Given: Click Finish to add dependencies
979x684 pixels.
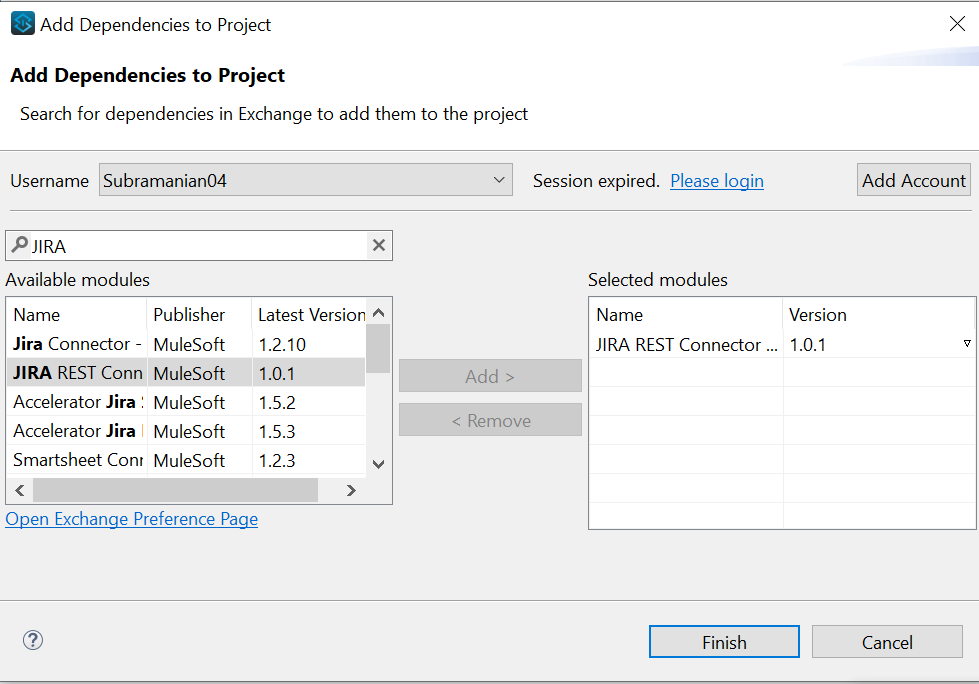Looking at the screenshot, I should (724, 642).
